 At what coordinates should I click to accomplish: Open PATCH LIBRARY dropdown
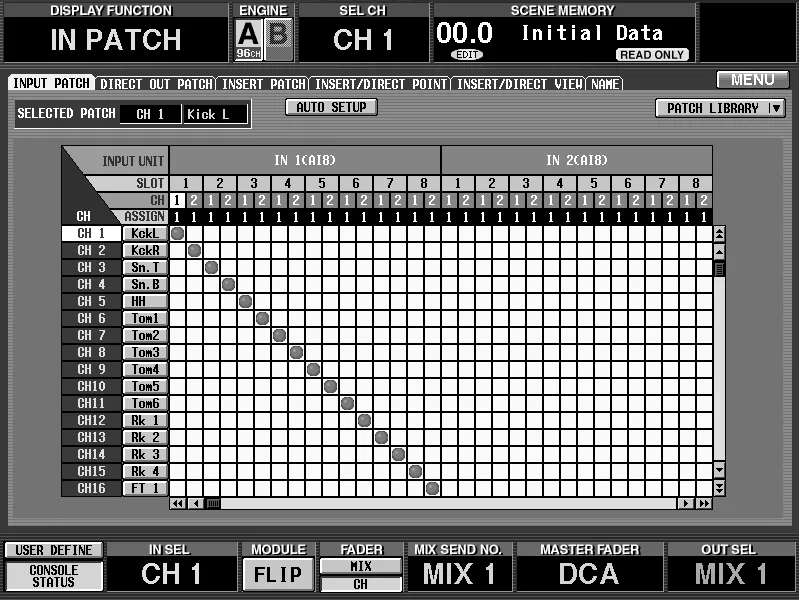pyautogui.click(x=720, y=108)
